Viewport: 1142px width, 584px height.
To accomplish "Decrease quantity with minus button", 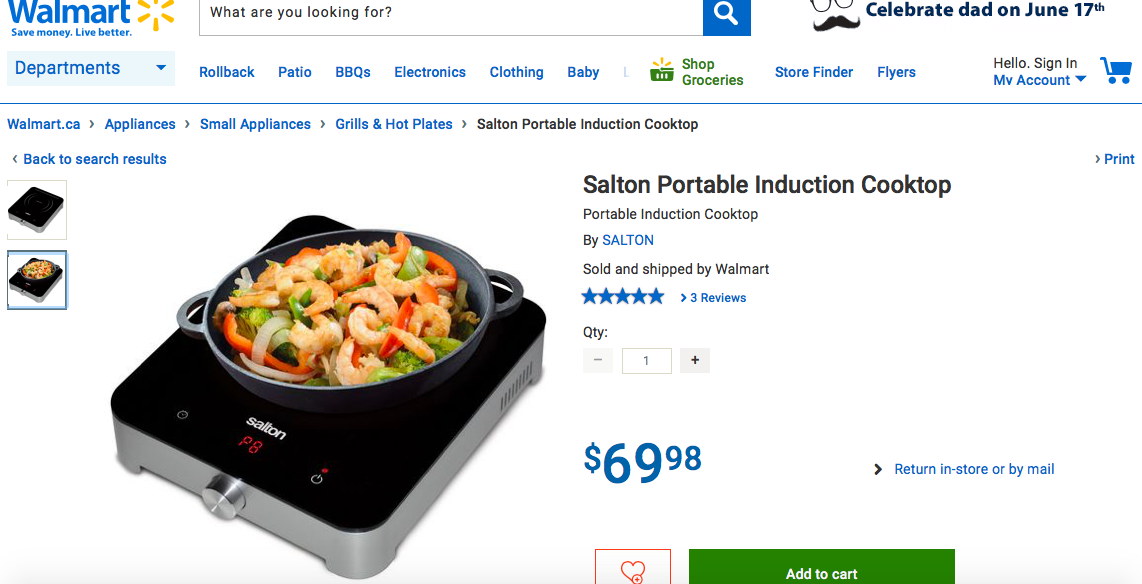I will coord(598,360).
